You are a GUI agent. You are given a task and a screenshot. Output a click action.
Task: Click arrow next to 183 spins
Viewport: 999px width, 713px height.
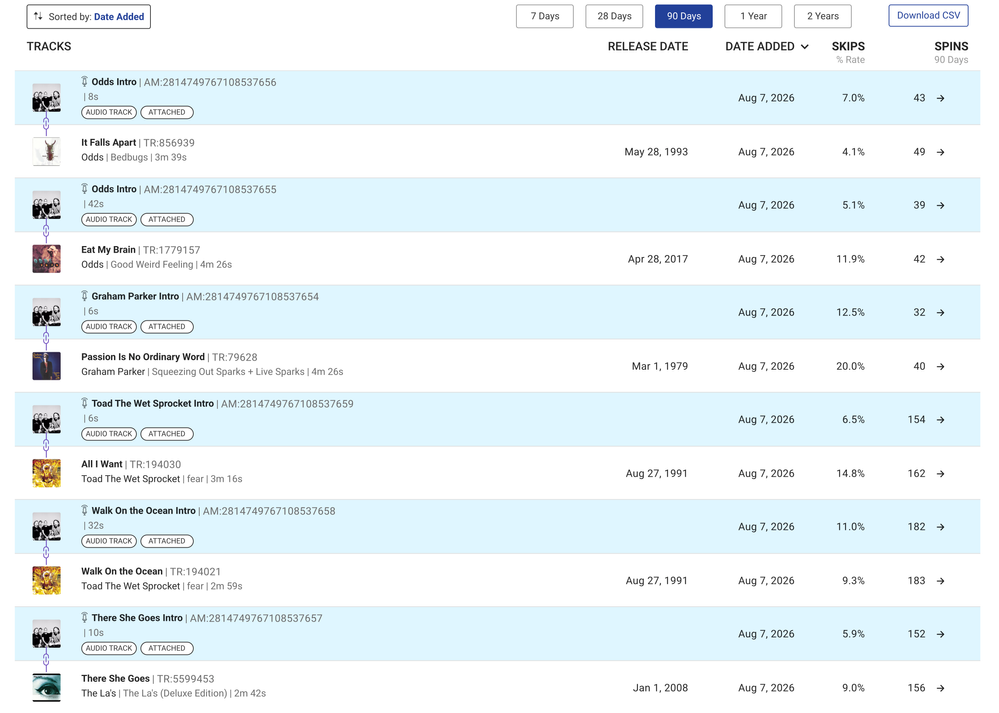click(x=940, y=580)
